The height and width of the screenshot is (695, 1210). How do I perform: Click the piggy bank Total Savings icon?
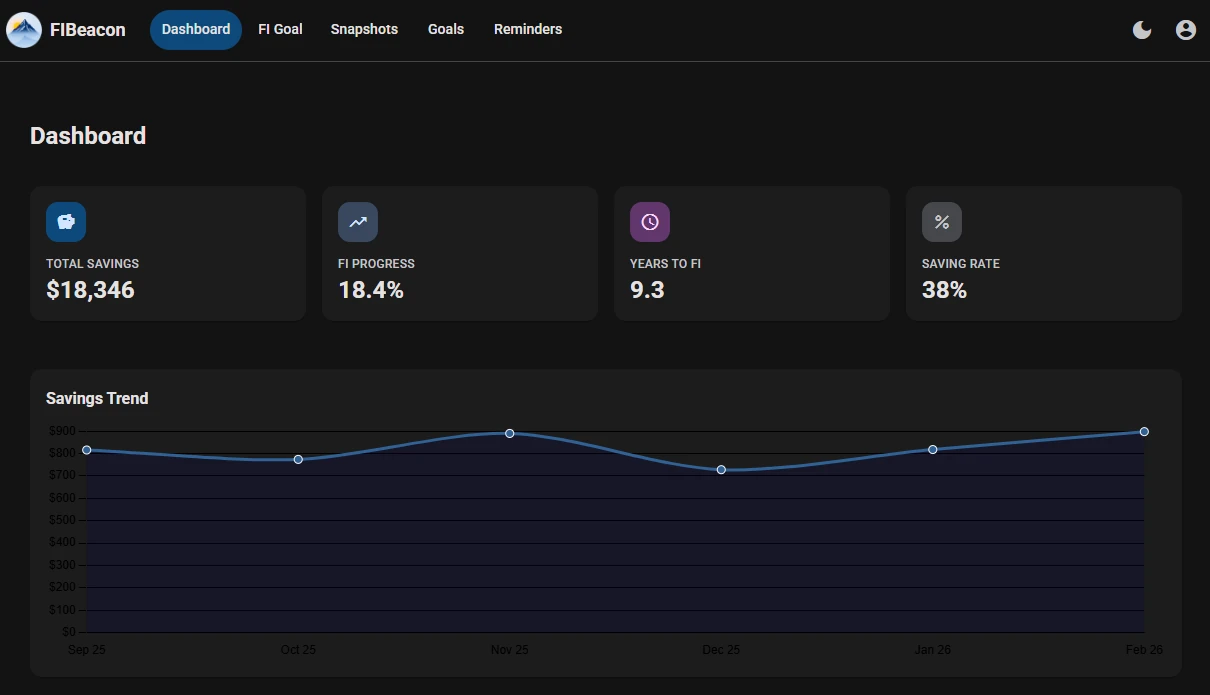(x=66, y=221)
